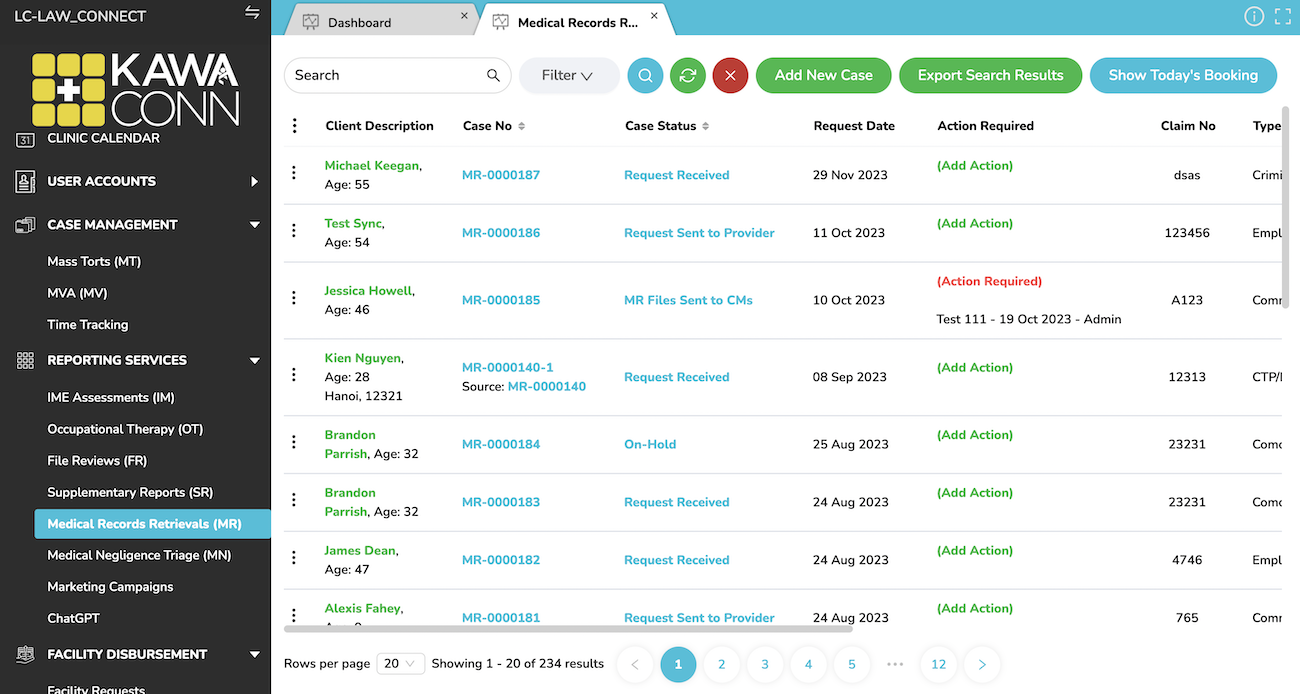
Task: Sort by Case Status column
Action: pyautogui.click(x=705, y=126)
